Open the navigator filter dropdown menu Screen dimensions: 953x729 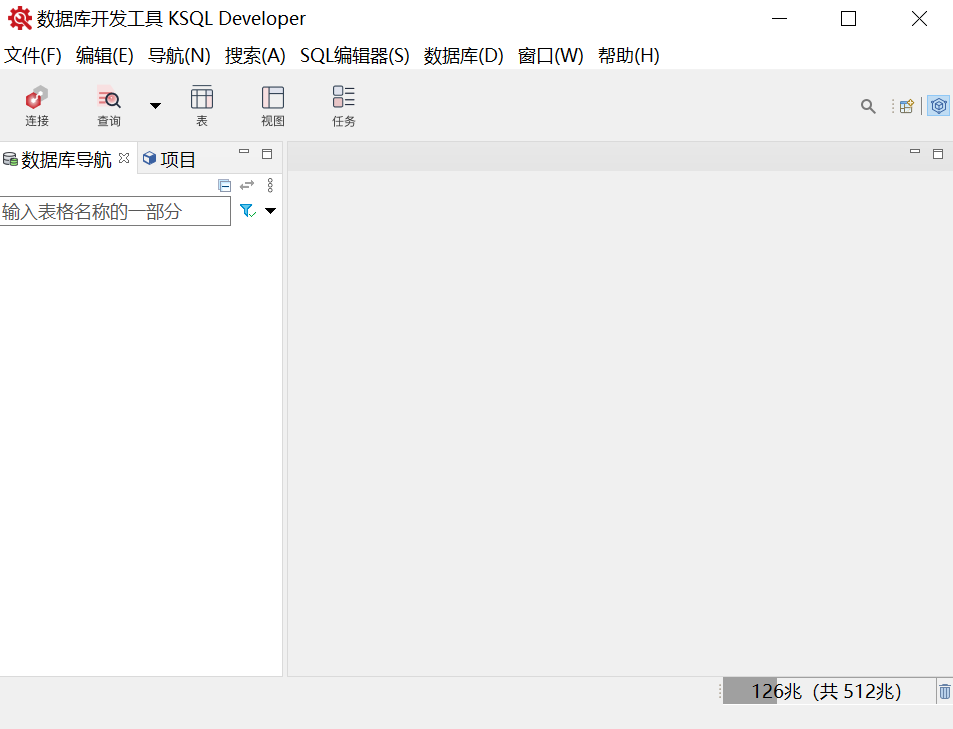pyautogui.click(x=268, y=211)
